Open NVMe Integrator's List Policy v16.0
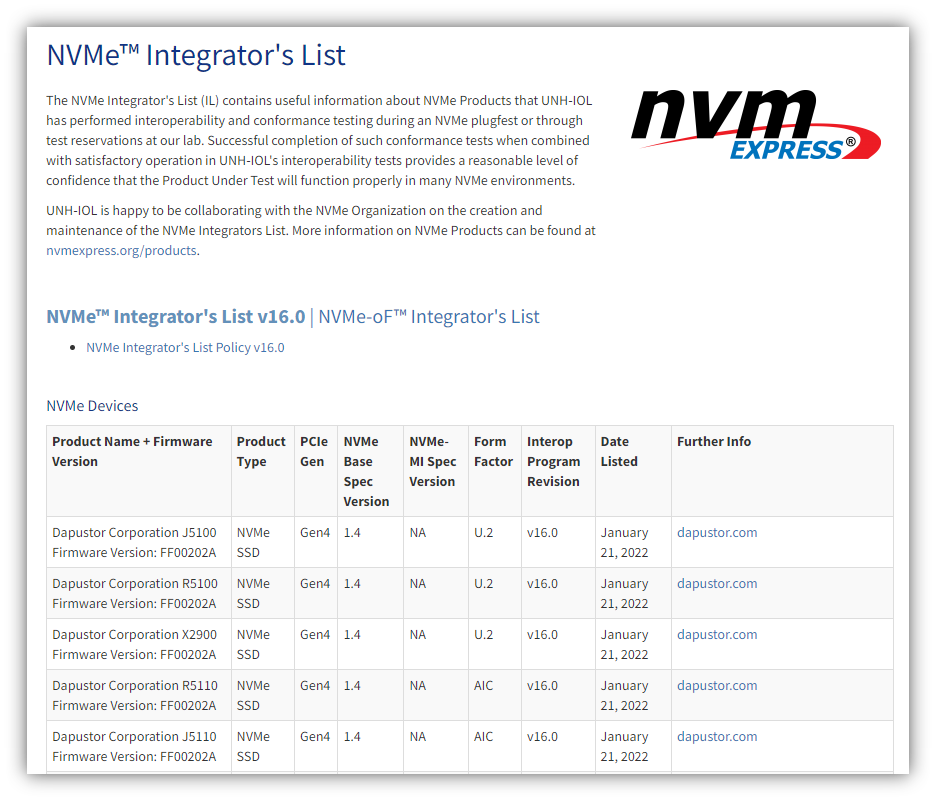The height and width of the screenshot is (801, 936). click(x=185, y=347)
